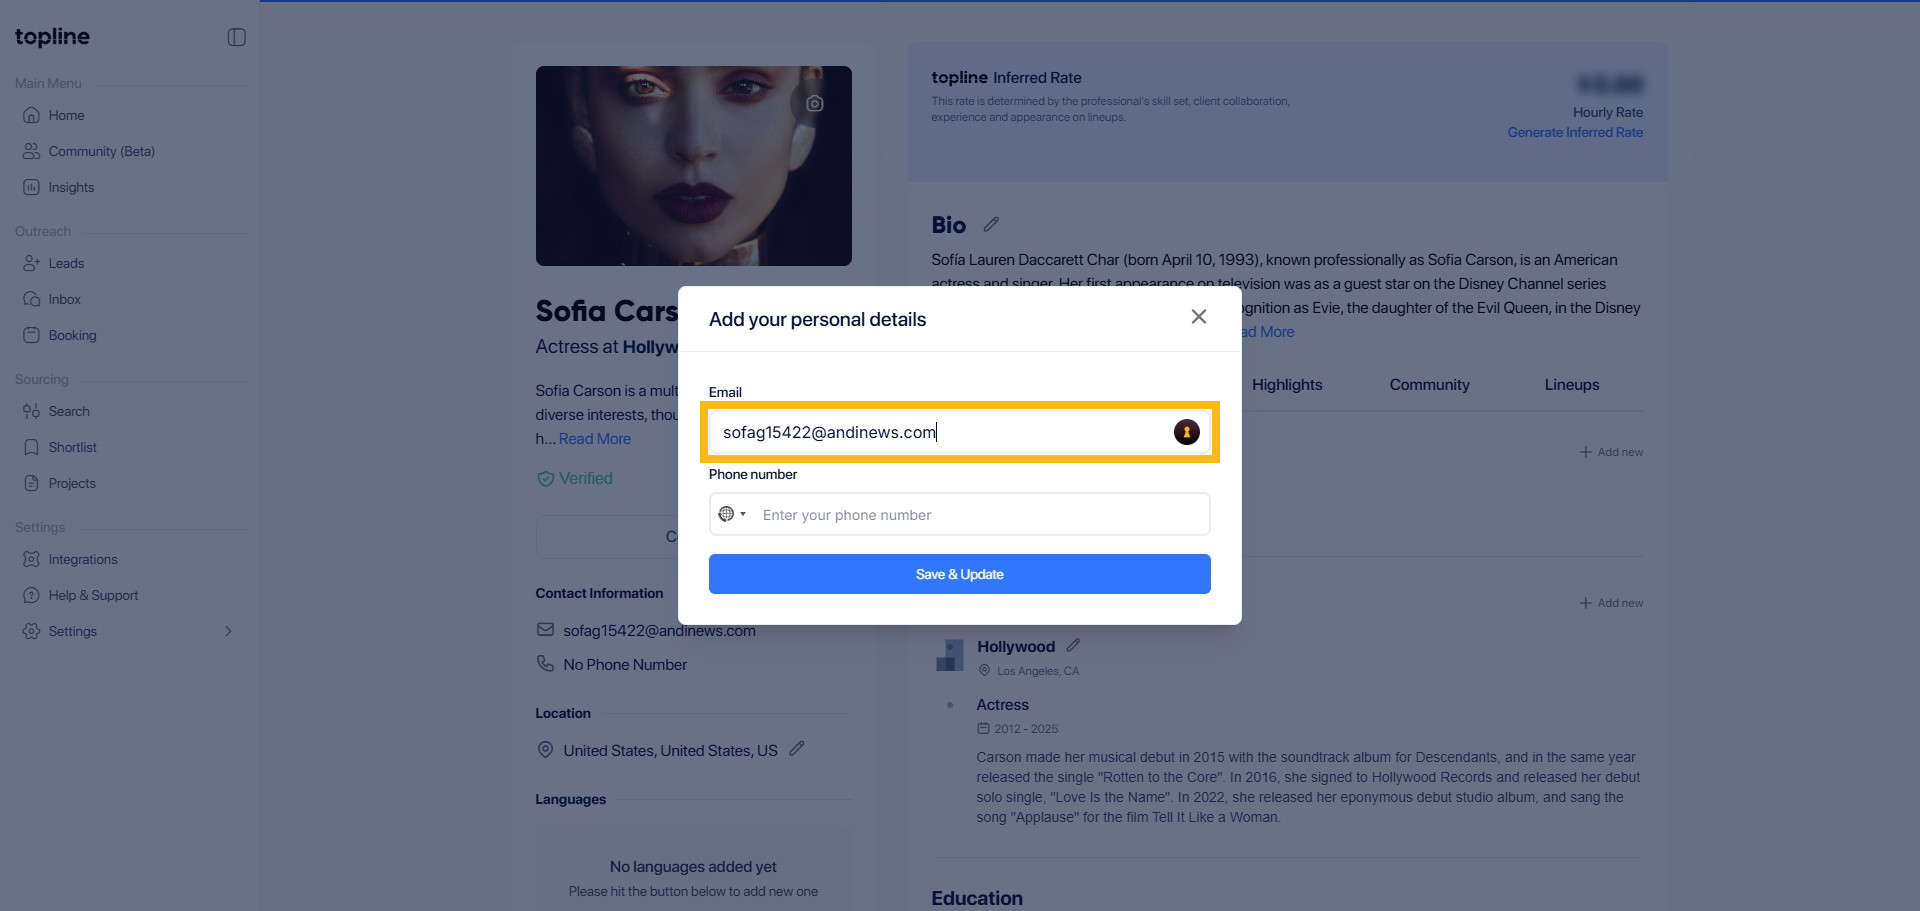1920x911 pixels.
Task: Open the phone country code dropdown
Action: 732,514
